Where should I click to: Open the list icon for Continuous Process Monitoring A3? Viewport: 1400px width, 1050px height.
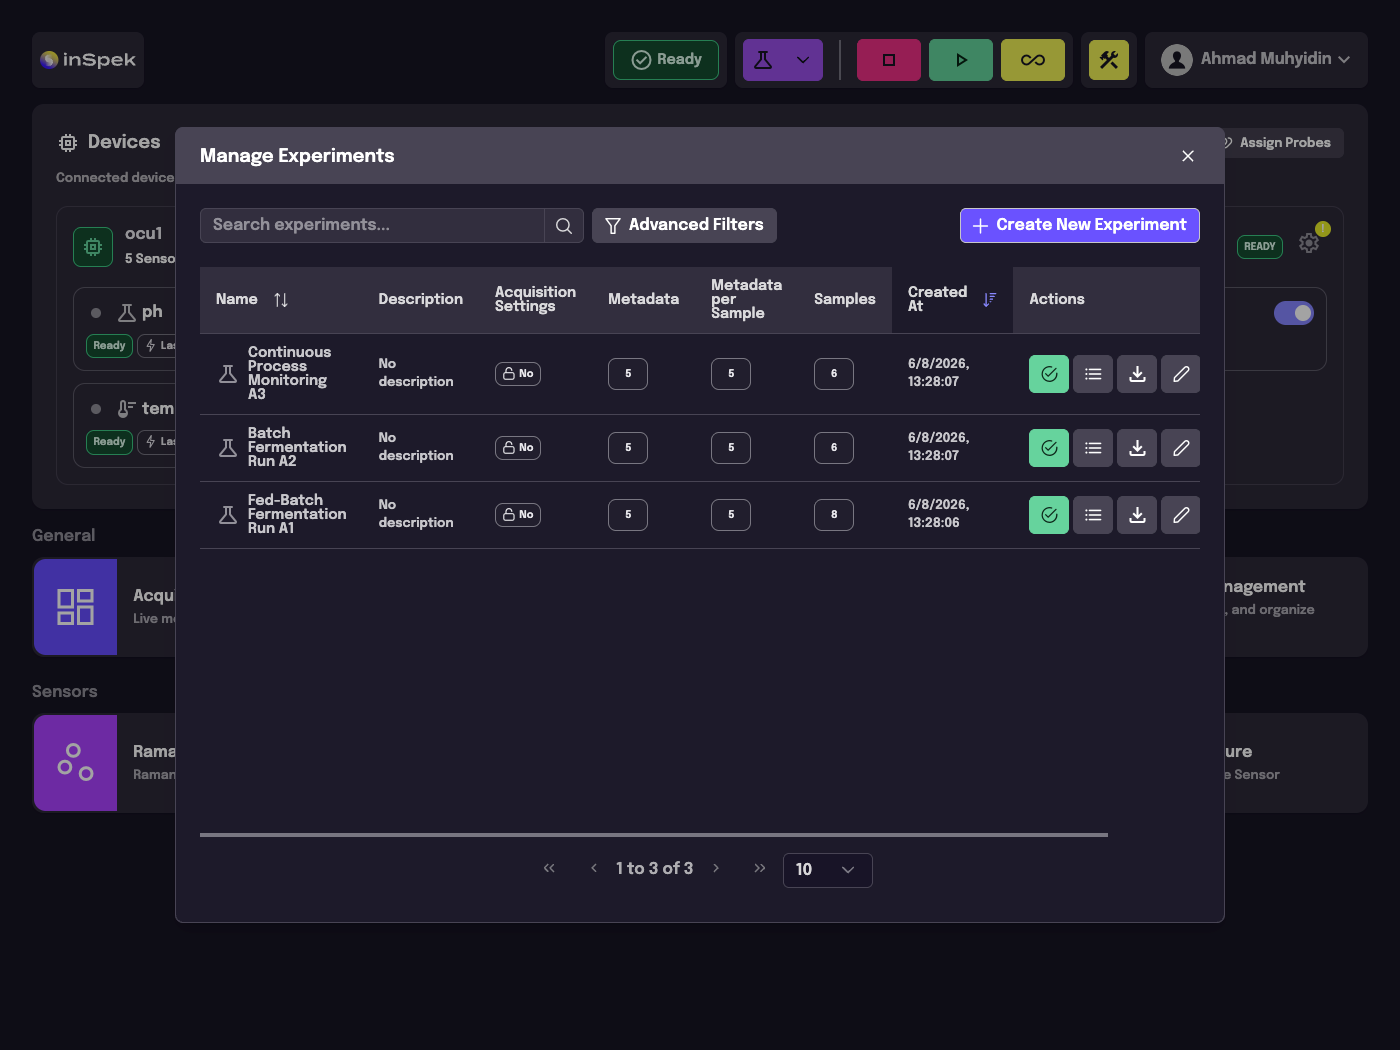(1093, 374)
